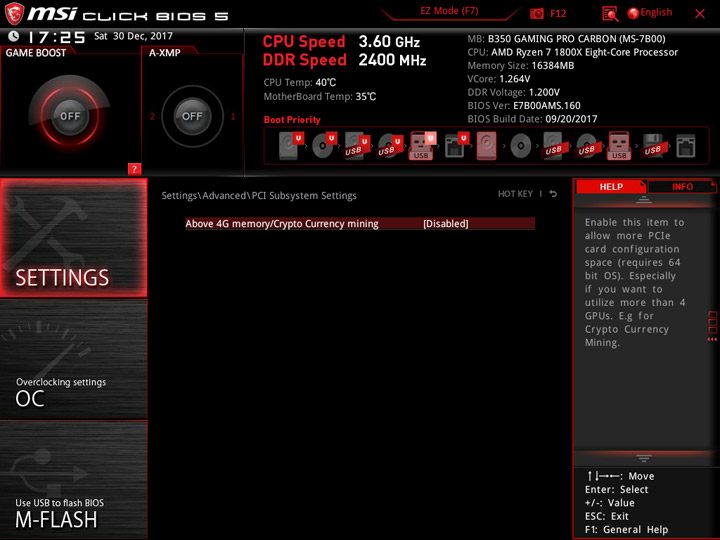Select A-XMP profile 1
720x540 pixels.
coord(233,116)
